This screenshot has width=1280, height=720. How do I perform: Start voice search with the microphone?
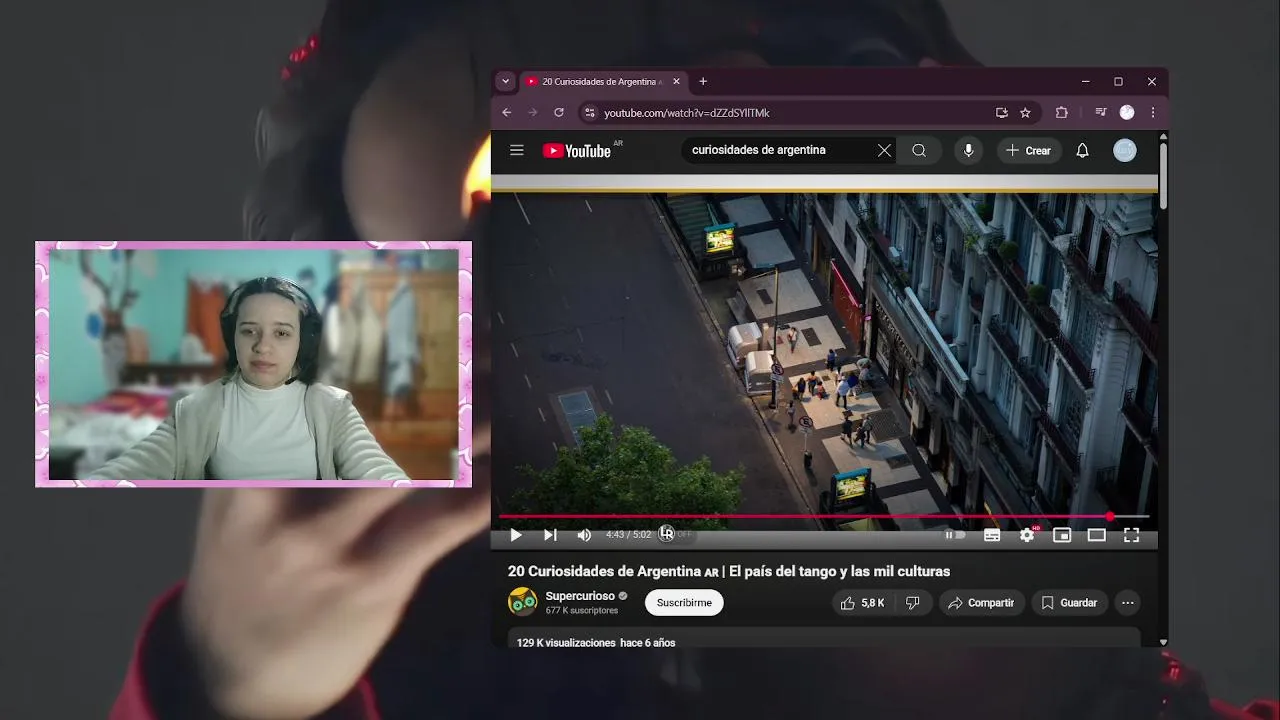pos(968,150)
